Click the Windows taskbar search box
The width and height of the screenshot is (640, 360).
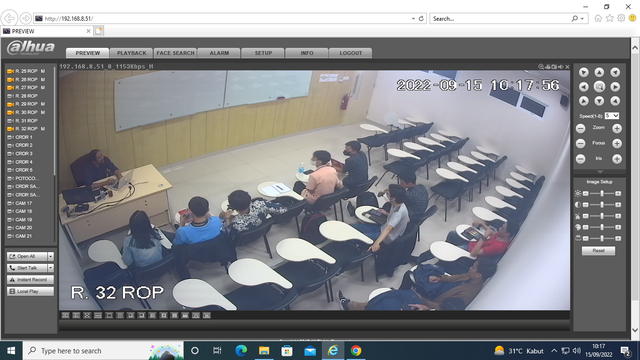coord(103,351)
